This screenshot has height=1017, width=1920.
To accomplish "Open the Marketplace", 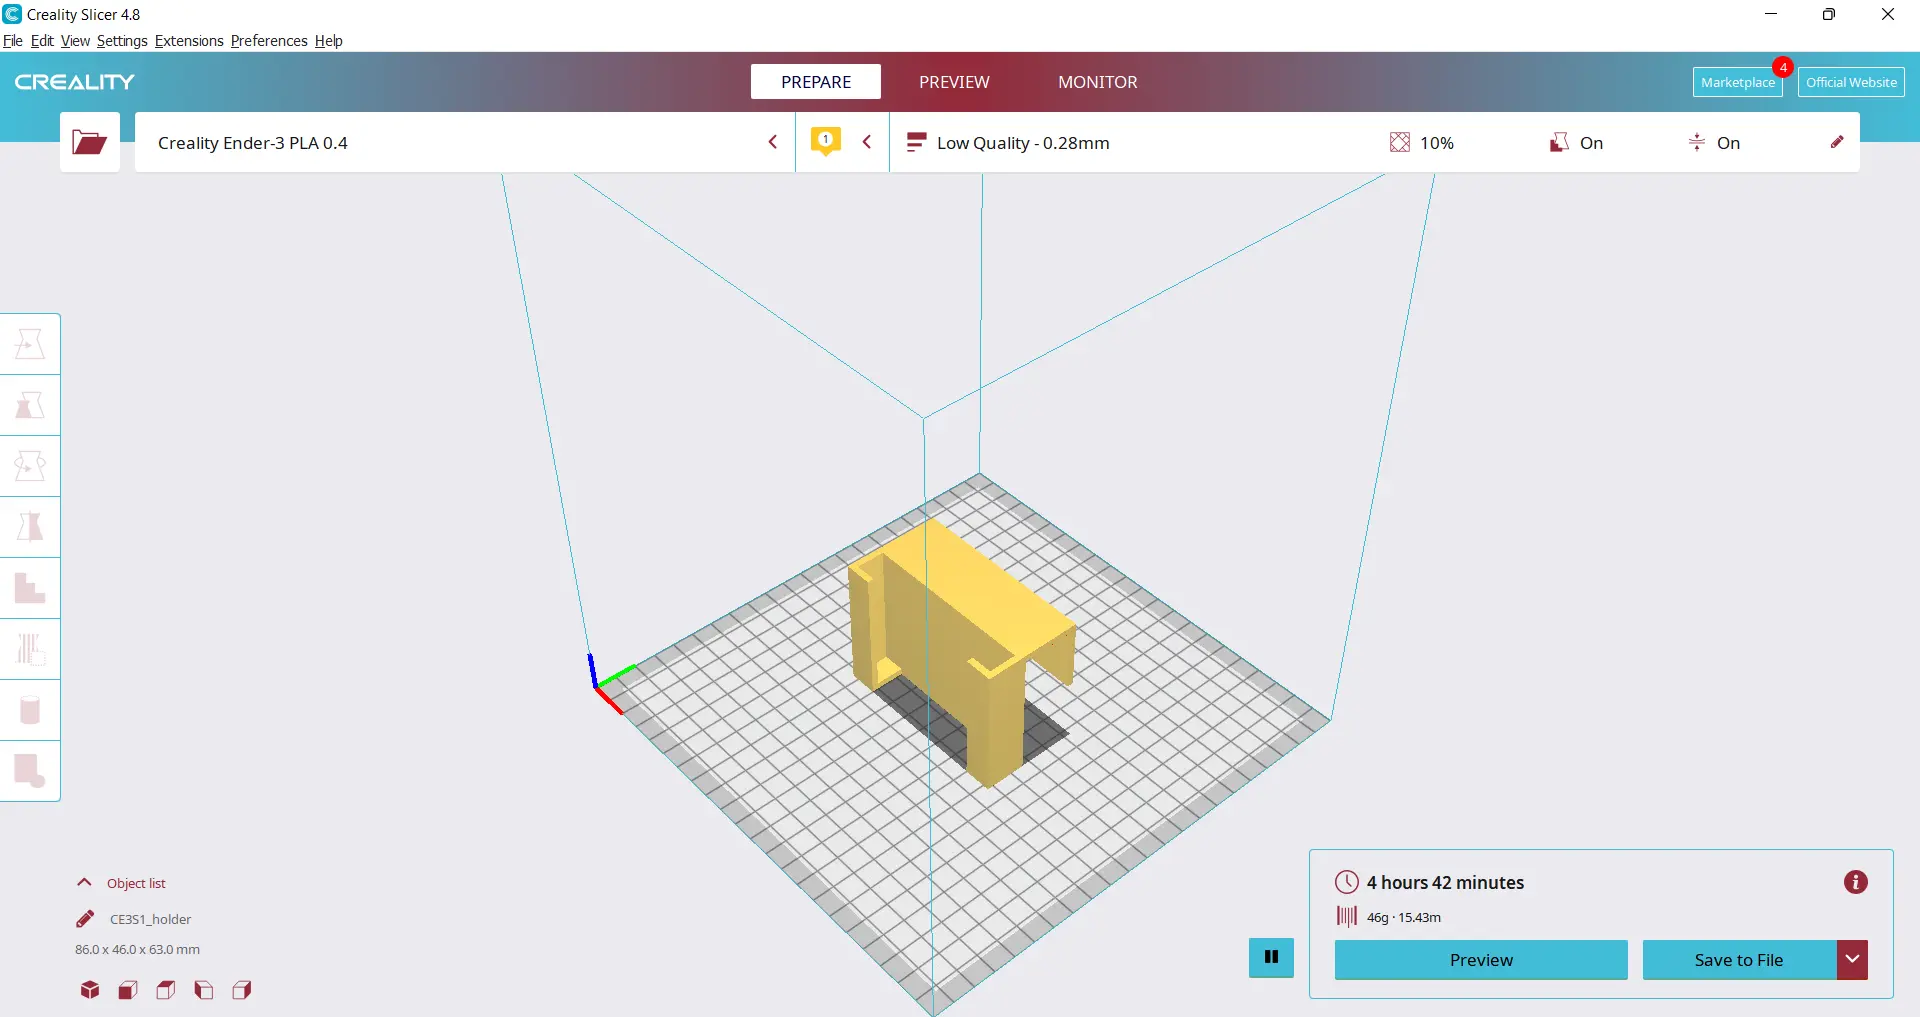I will (1738, 82).
